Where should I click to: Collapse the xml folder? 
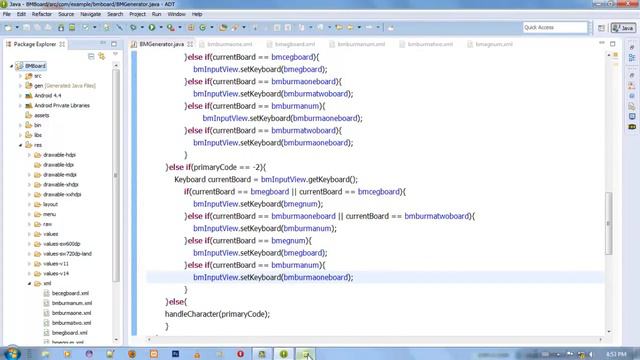click(29, 283)
